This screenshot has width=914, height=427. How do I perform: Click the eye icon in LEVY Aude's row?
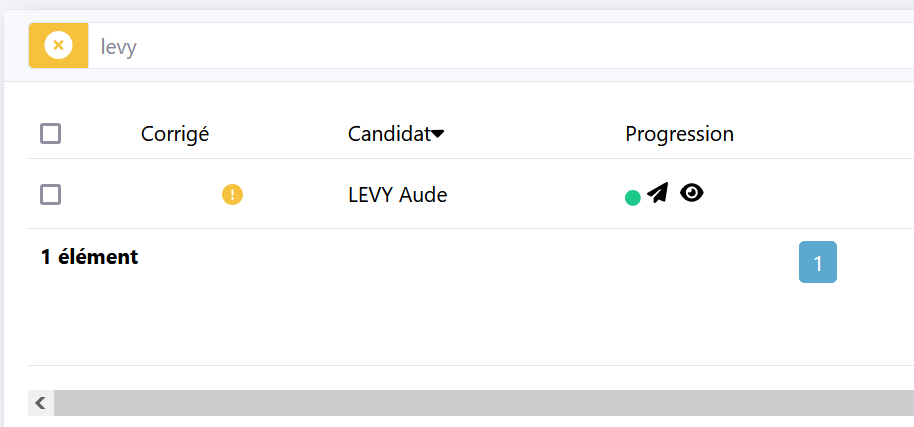(692, 193)
